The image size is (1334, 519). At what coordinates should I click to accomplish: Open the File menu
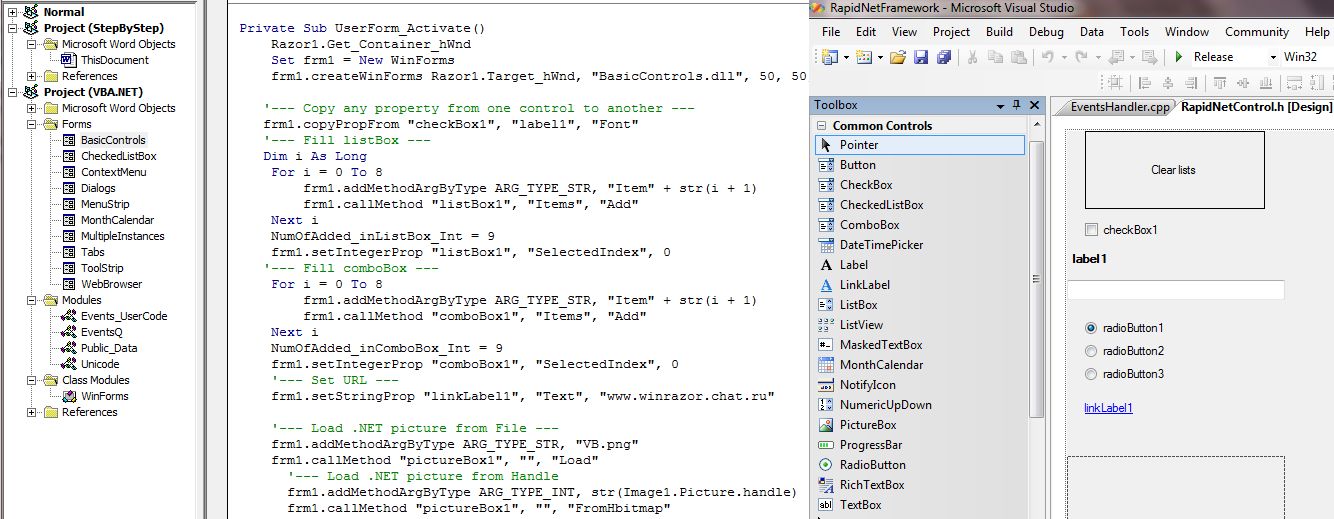pyautogui.click(x=831, y=32)
